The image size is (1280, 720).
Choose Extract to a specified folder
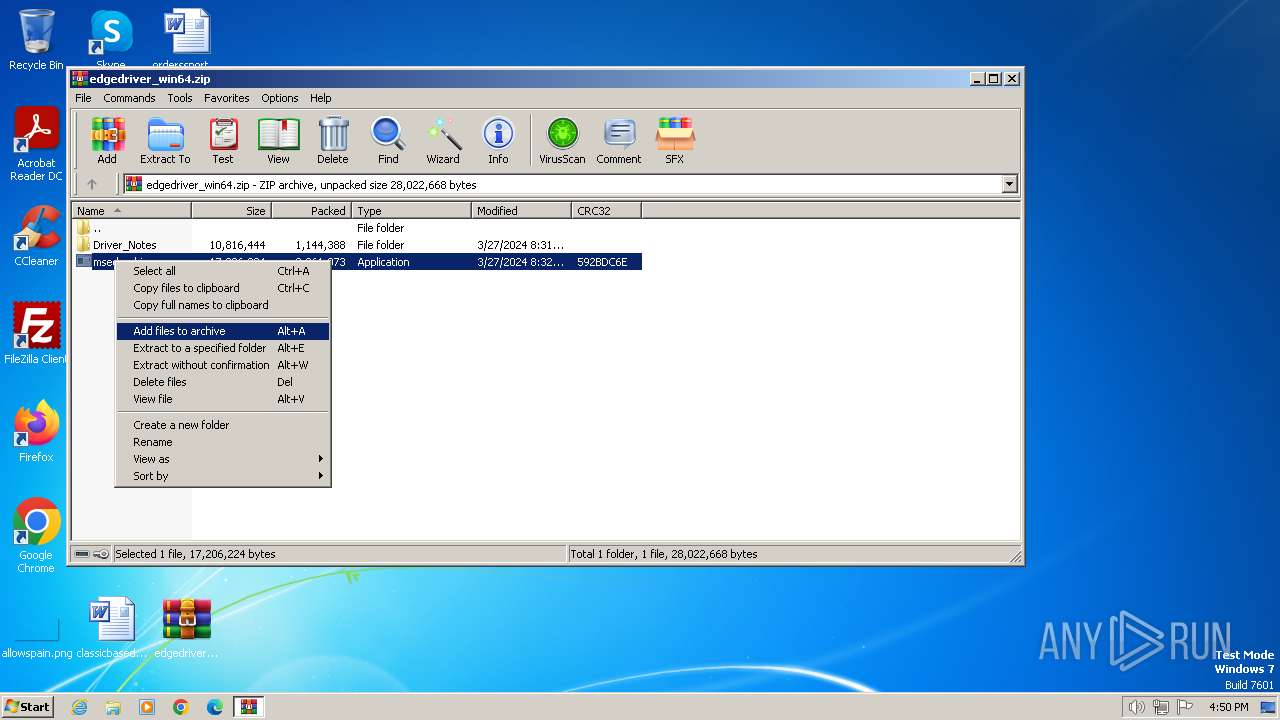tap(223, 348)
